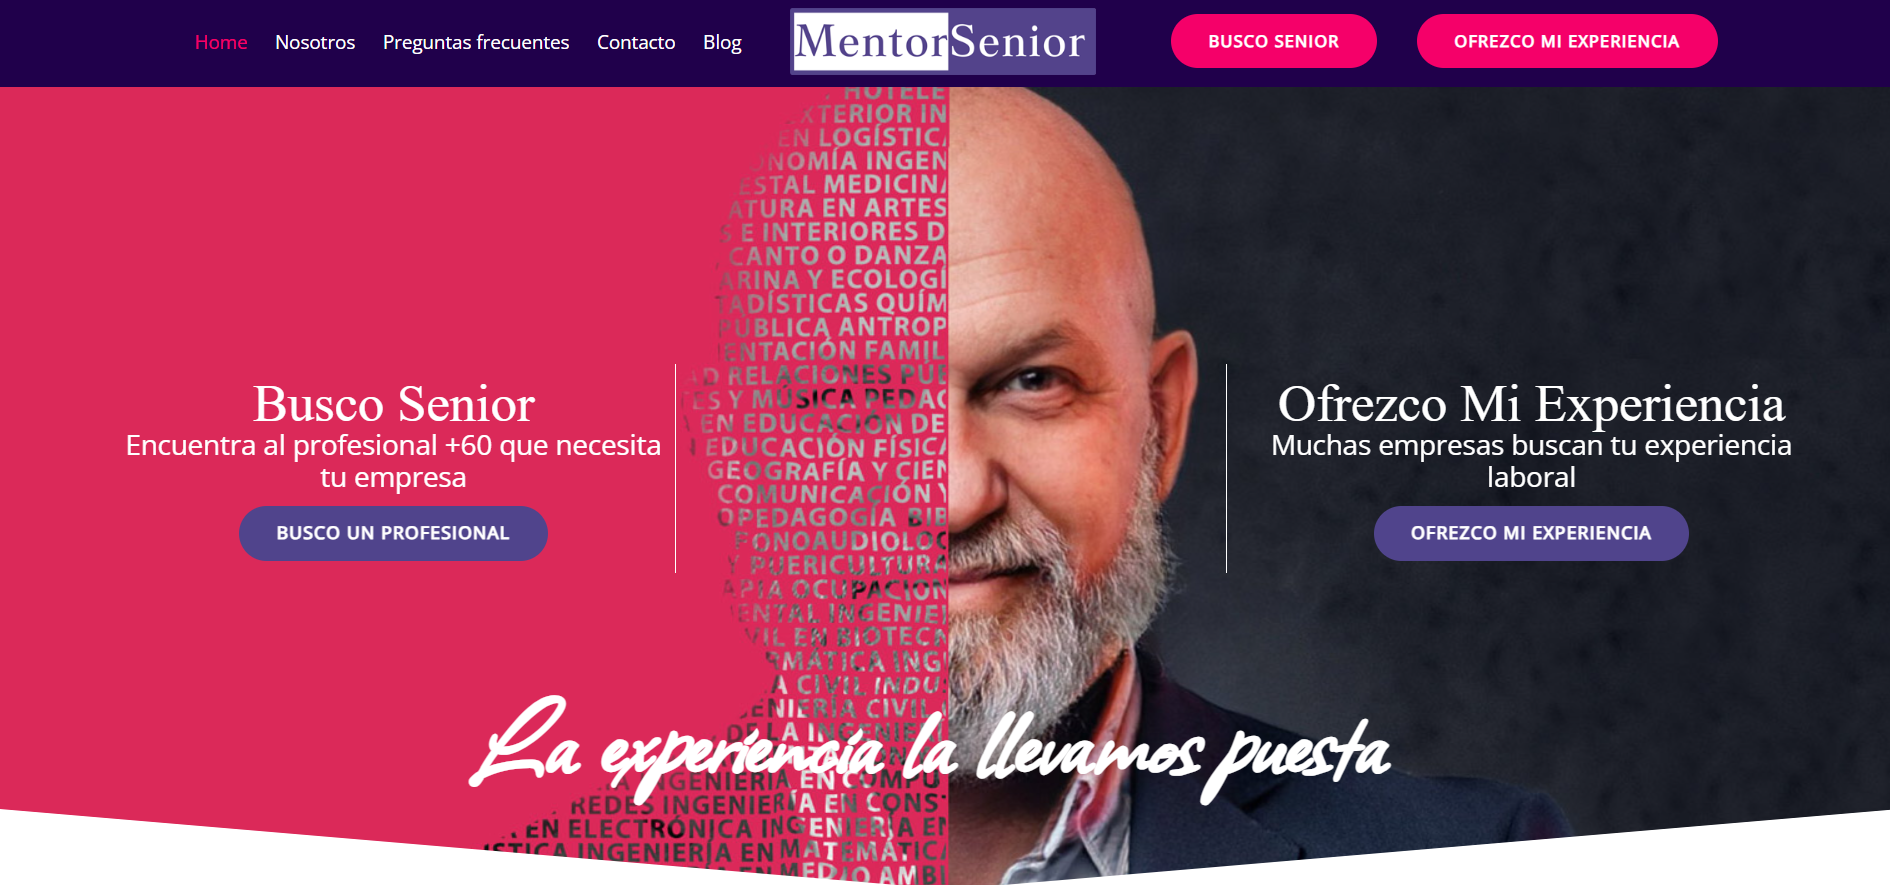Image resolution: width=1890 pixels, height=885 pixels.
Task: Click the Busco Senior heading
Action: 394,404
